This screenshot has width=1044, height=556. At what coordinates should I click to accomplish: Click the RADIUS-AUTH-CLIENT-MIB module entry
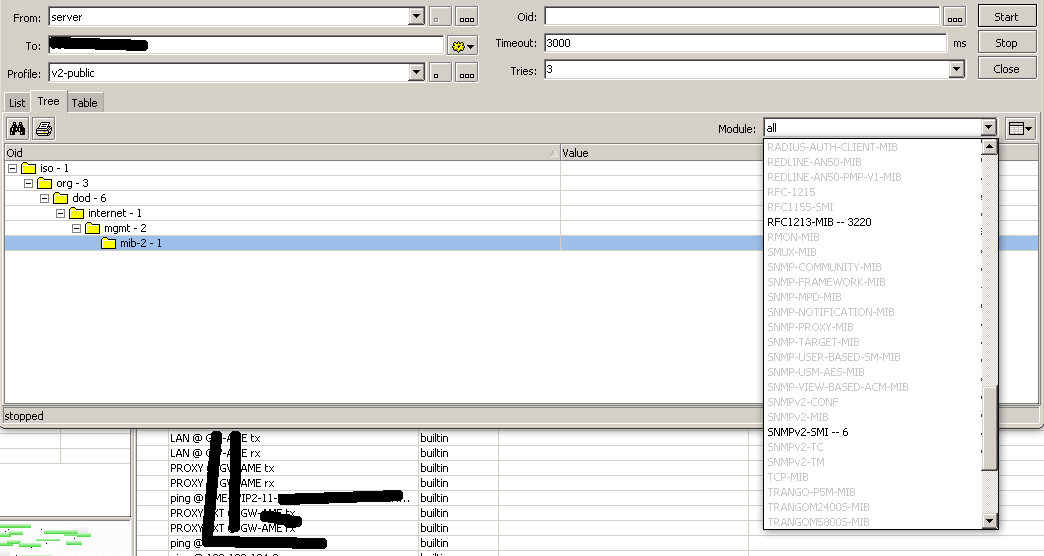tap(832, 146)
